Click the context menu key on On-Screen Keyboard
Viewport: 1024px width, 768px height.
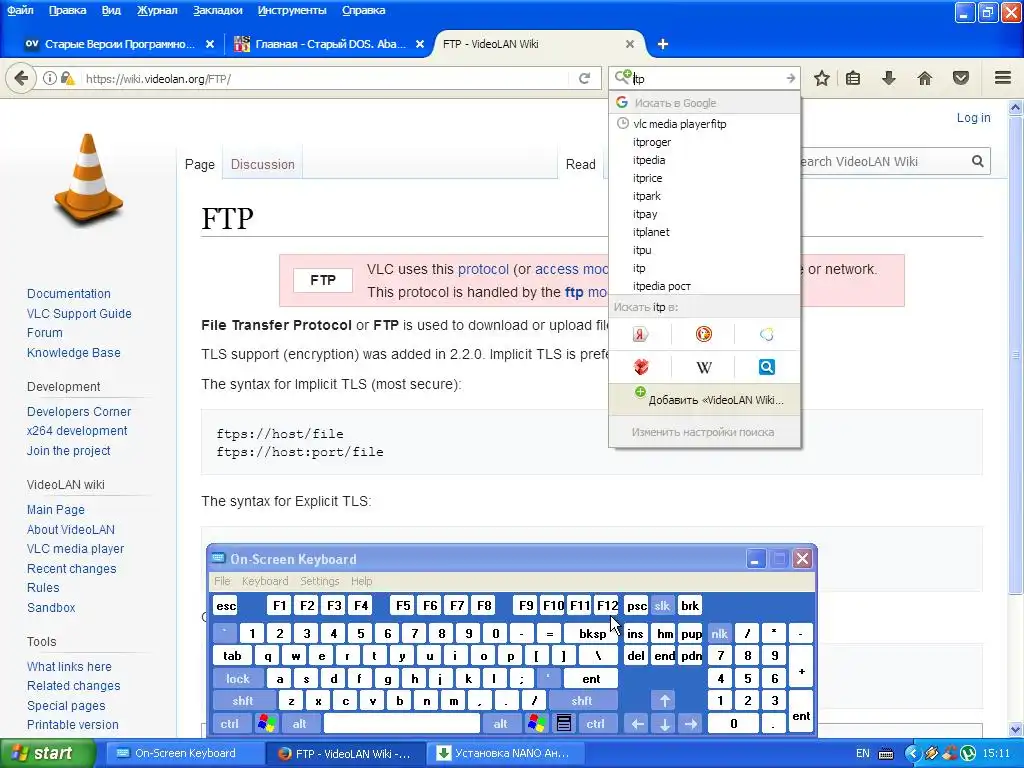pyautogui.click(x=564, y=724)
